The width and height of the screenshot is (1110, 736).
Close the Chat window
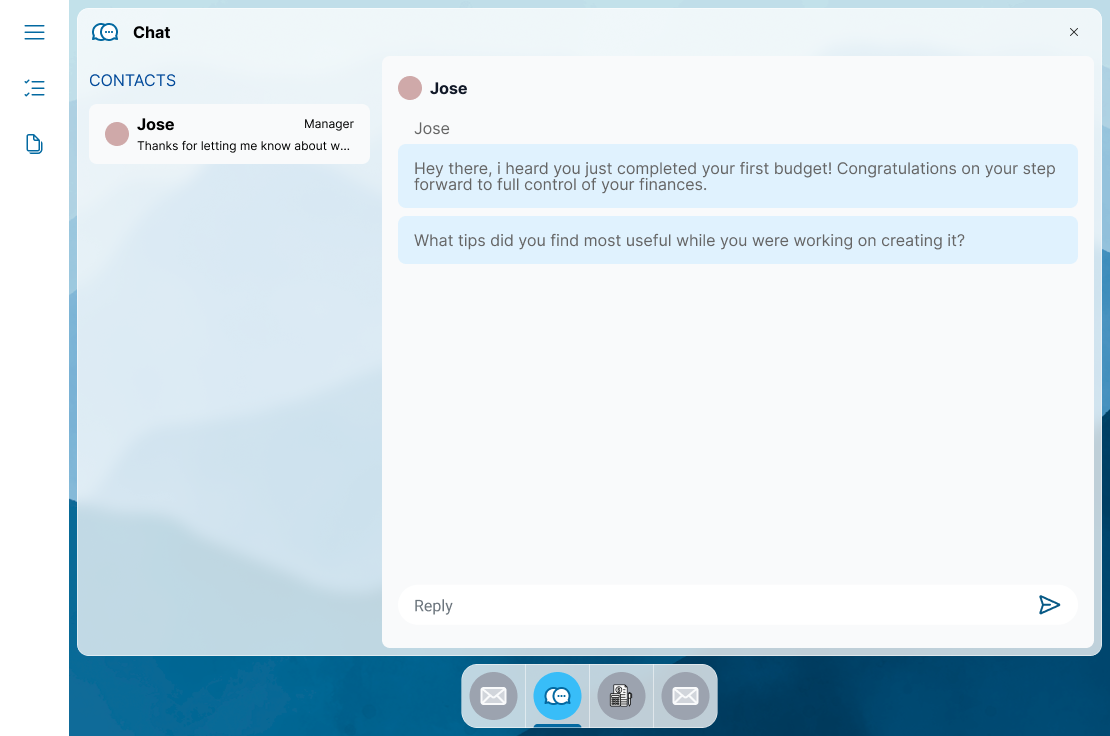click(x=1073, y=33)
